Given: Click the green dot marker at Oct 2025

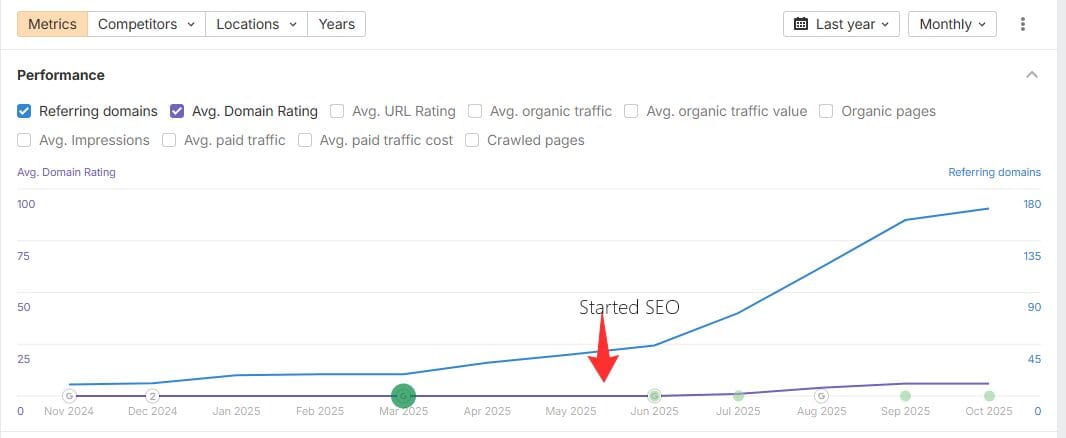Looking at the screenshot, I should coord(989,396).
